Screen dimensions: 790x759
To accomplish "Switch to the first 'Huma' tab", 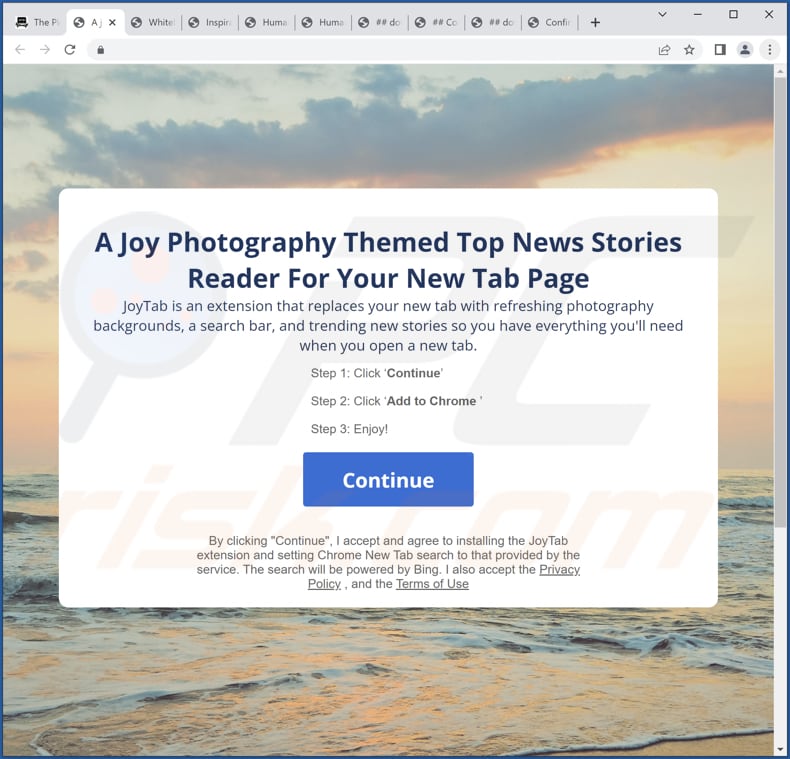I will click(x=267, y=22).
